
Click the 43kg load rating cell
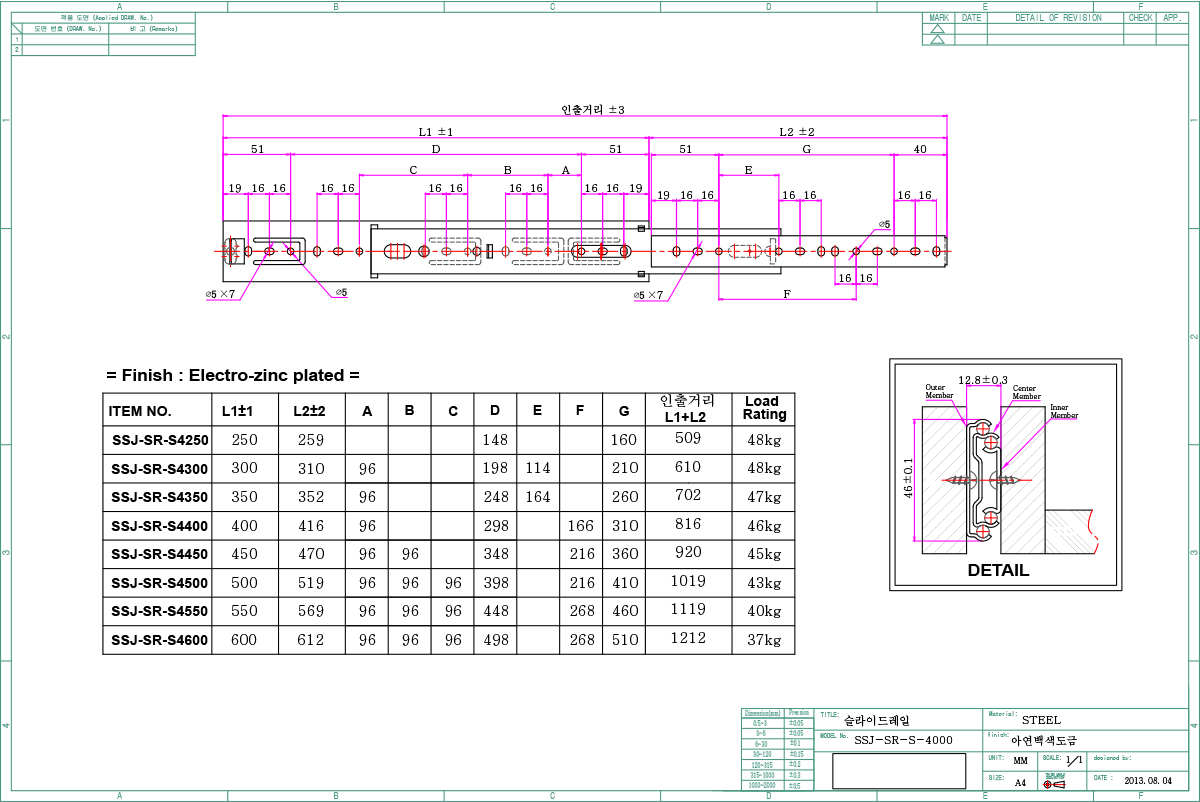764,583
